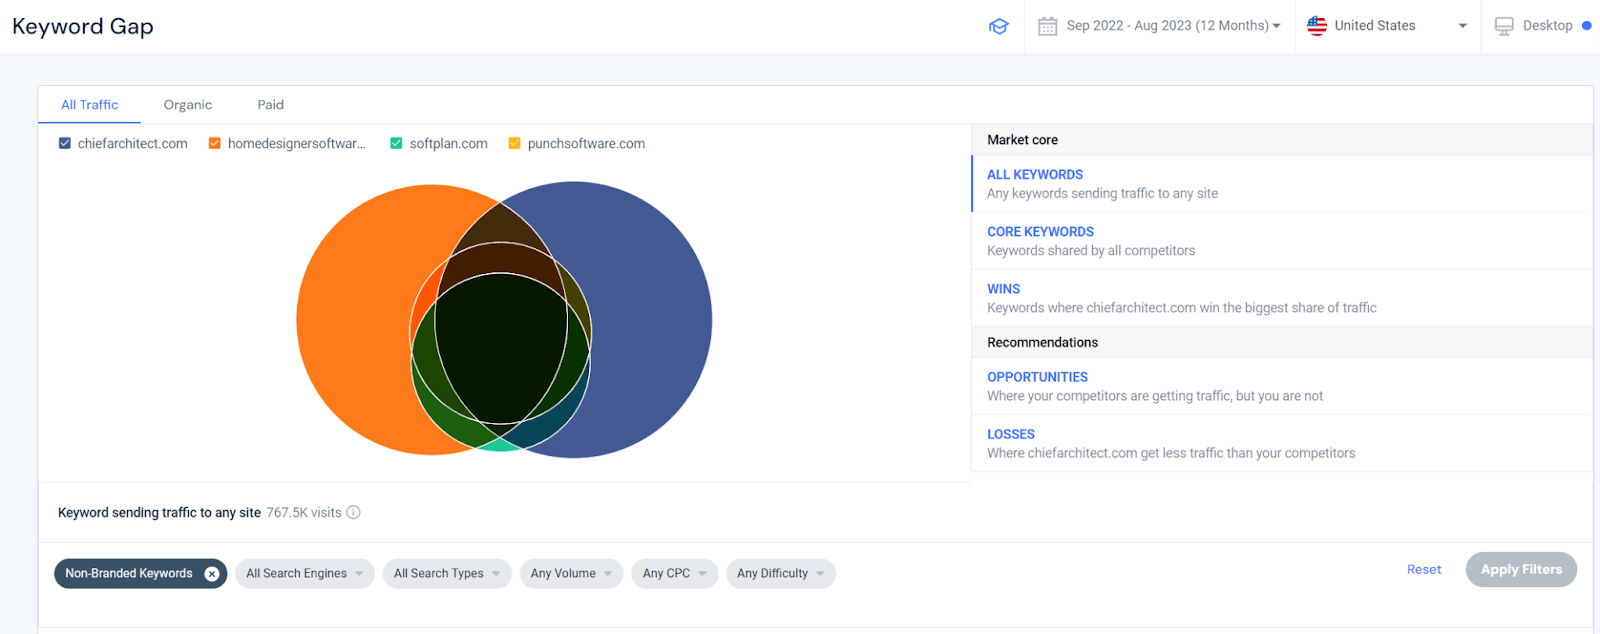1600x634 pixels.
Task: Expand Any CPC filter
Action: point(675,574)
